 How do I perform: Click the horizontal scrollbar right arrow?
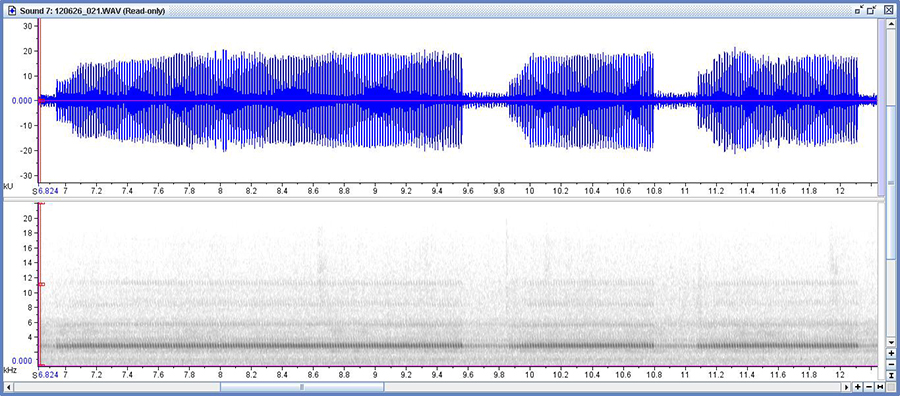(x=846, y=387)
